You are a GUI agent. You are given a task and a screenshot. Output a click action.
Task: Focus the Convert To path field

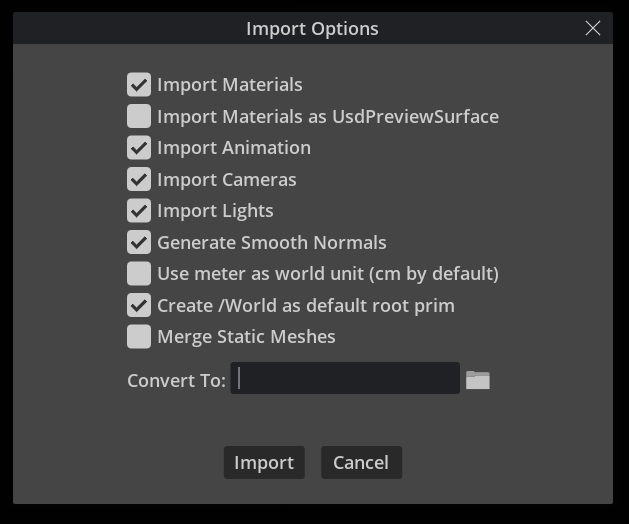(345, 378)
